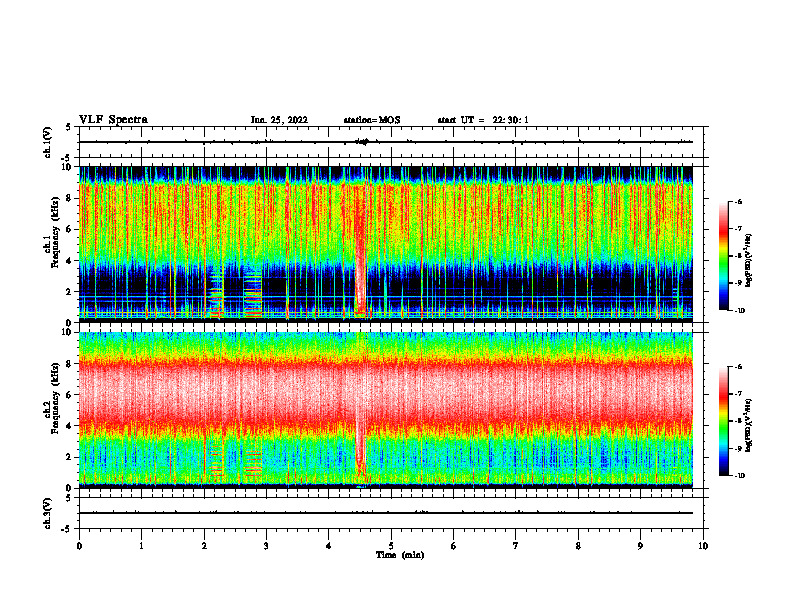Viewport: 792px width, 612px height.
Task: Click the ch.2 frequency tick label "2"
Action: [x=70, y=457]
